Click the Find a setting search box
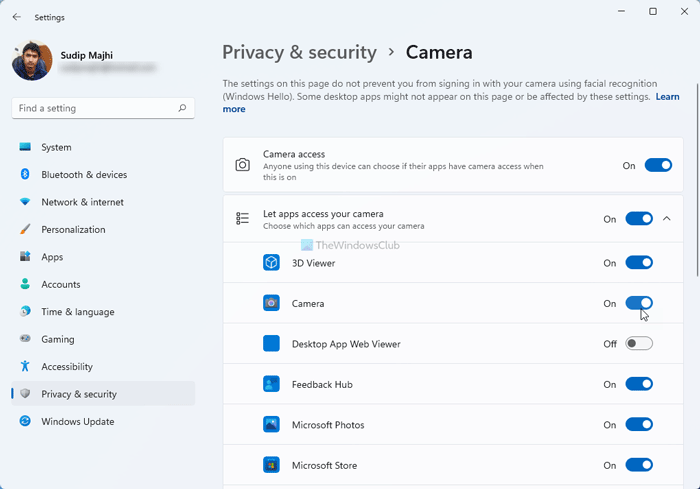The image size is (700, 489). [95, 108]
